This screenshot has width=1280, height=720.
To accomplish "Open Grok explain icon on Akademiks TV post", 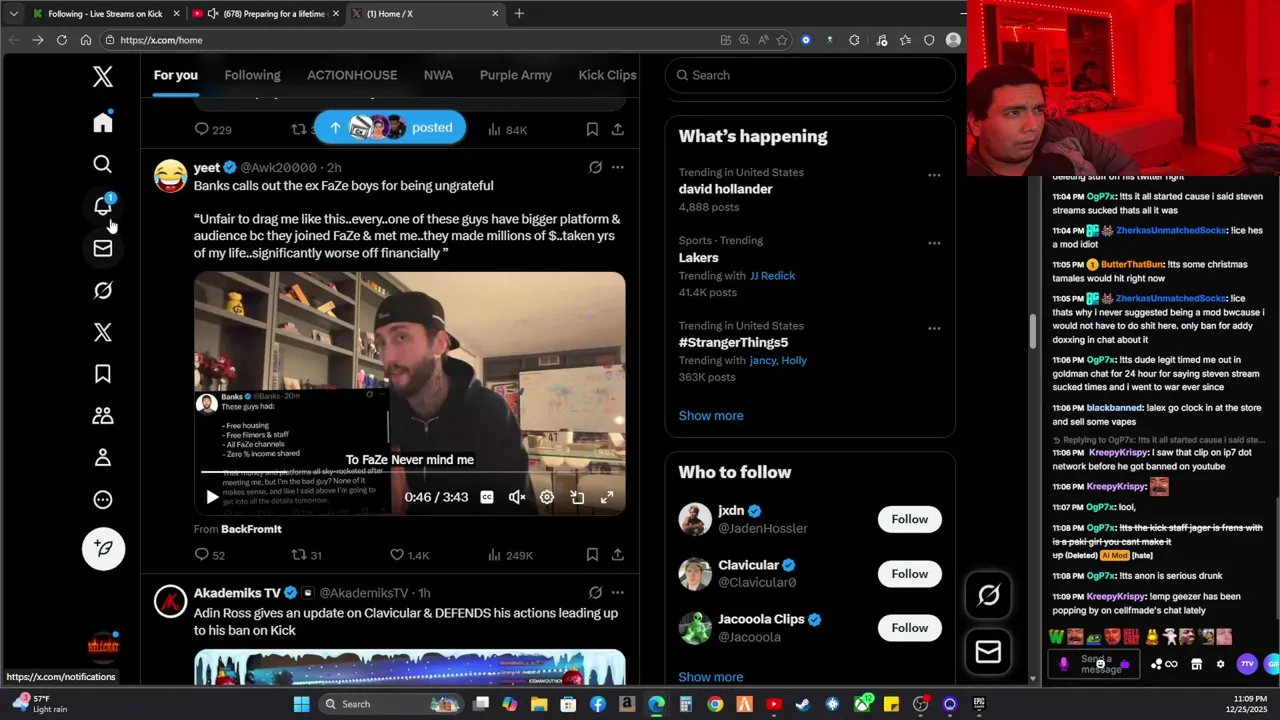I will tap(595, 593).
